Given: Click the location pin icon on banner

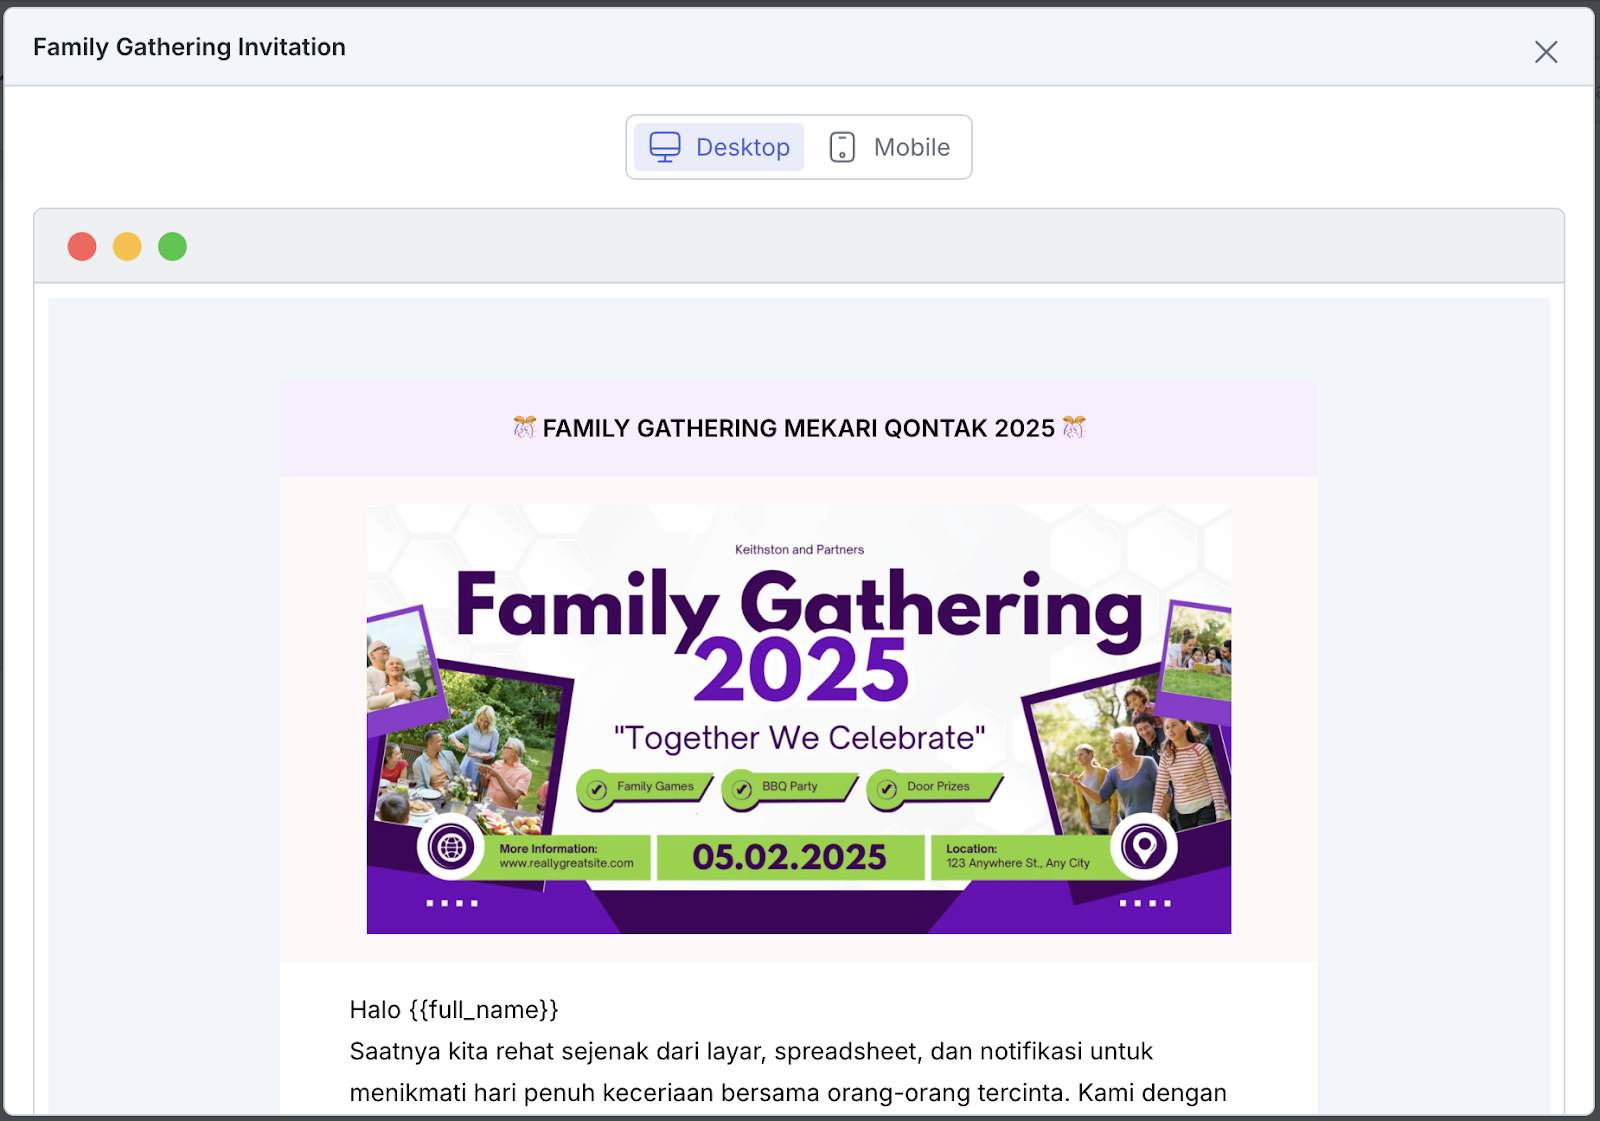Looking at the screenshot, I should pos(1144,848).
